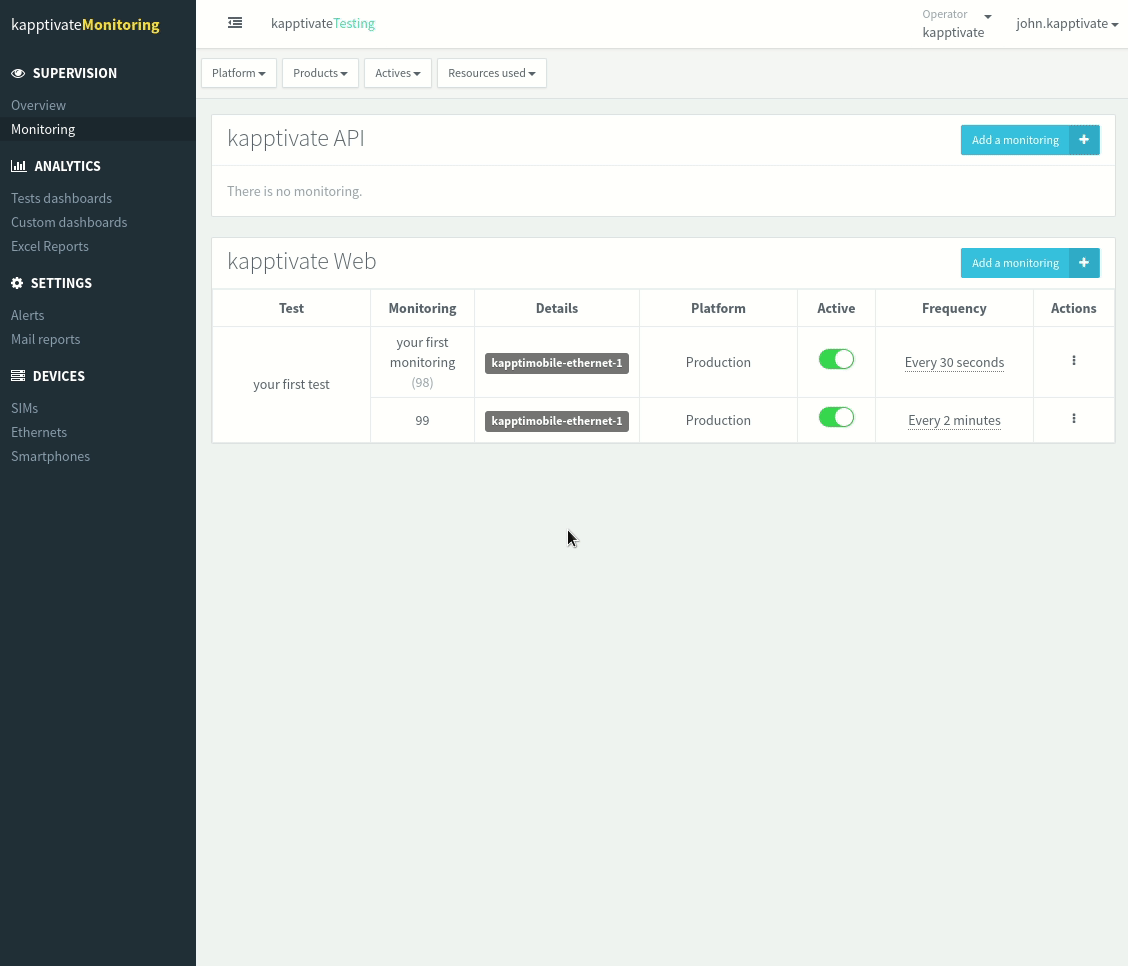Click the Supervision eye icon in sidebar
This screenshot has height=966, width=1128.
18,73
